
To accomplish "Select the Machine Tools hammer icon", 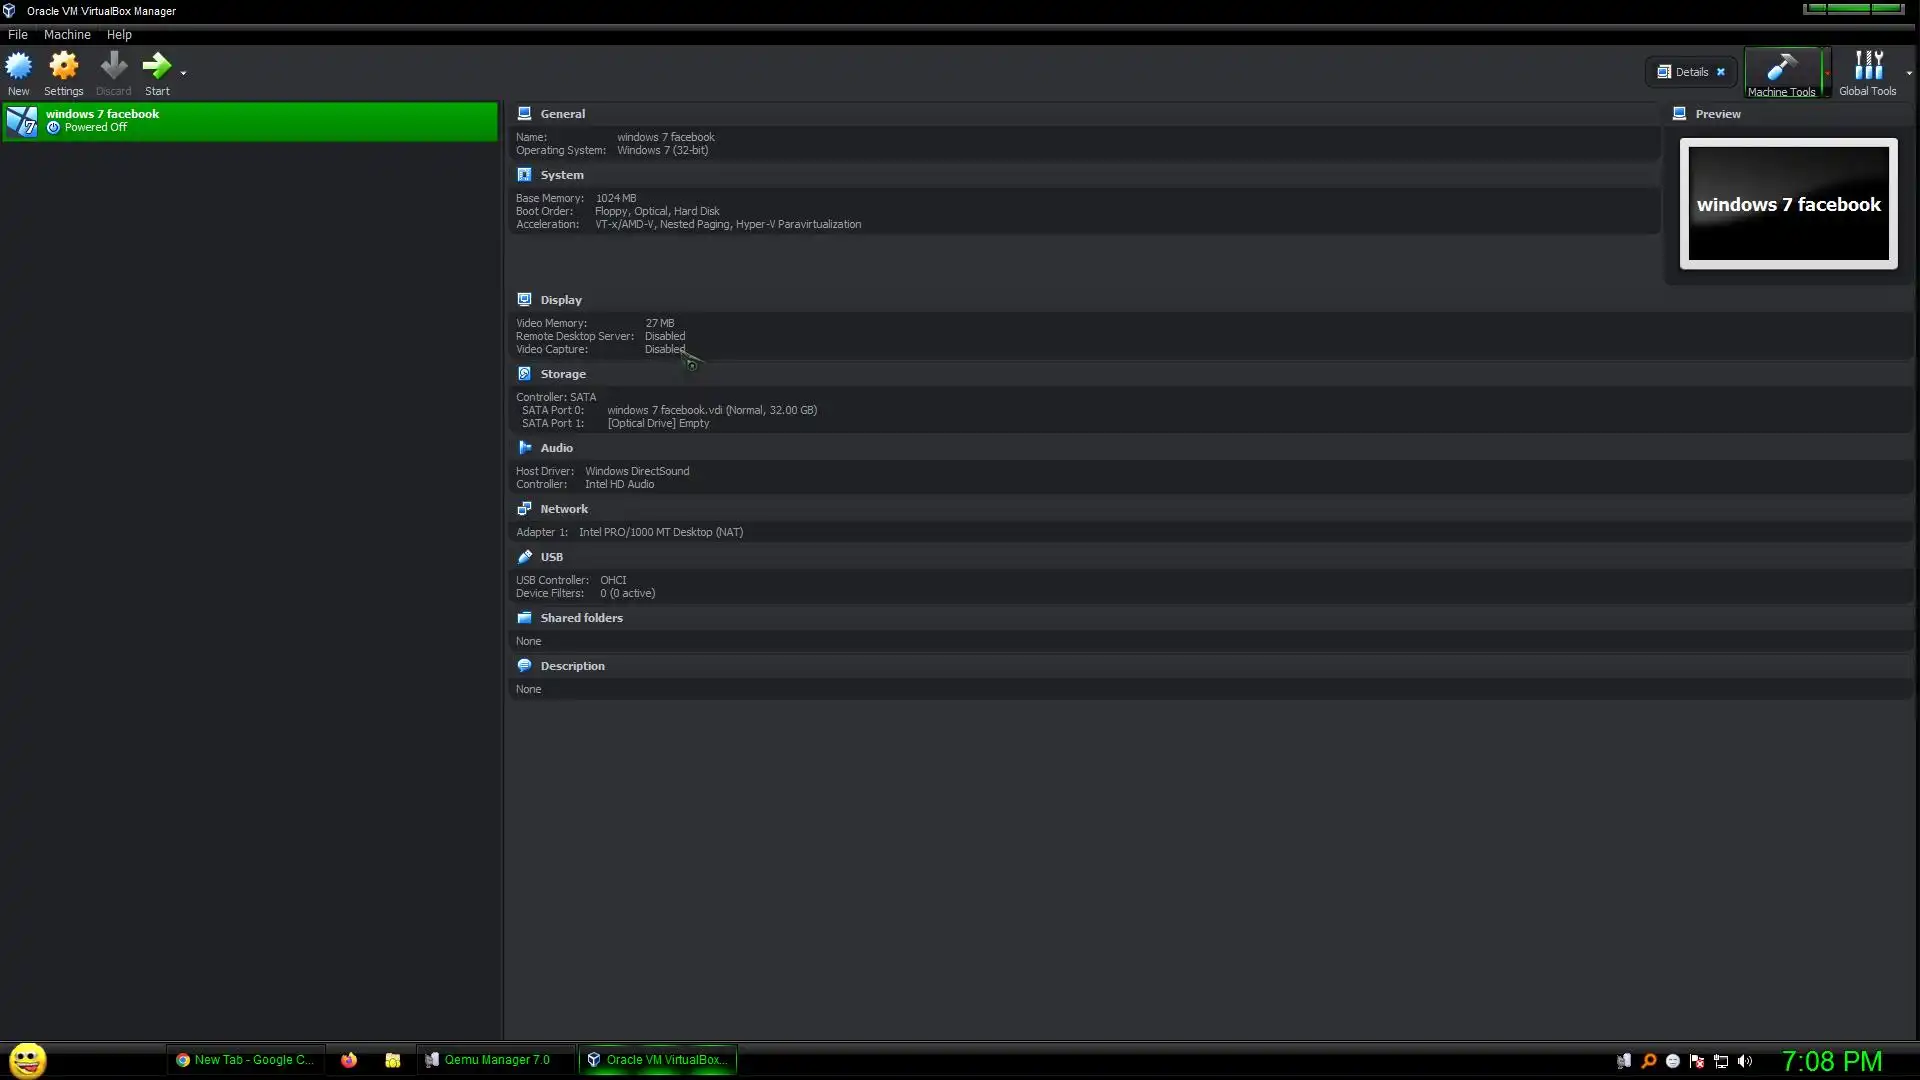I will coord(1781,68).
